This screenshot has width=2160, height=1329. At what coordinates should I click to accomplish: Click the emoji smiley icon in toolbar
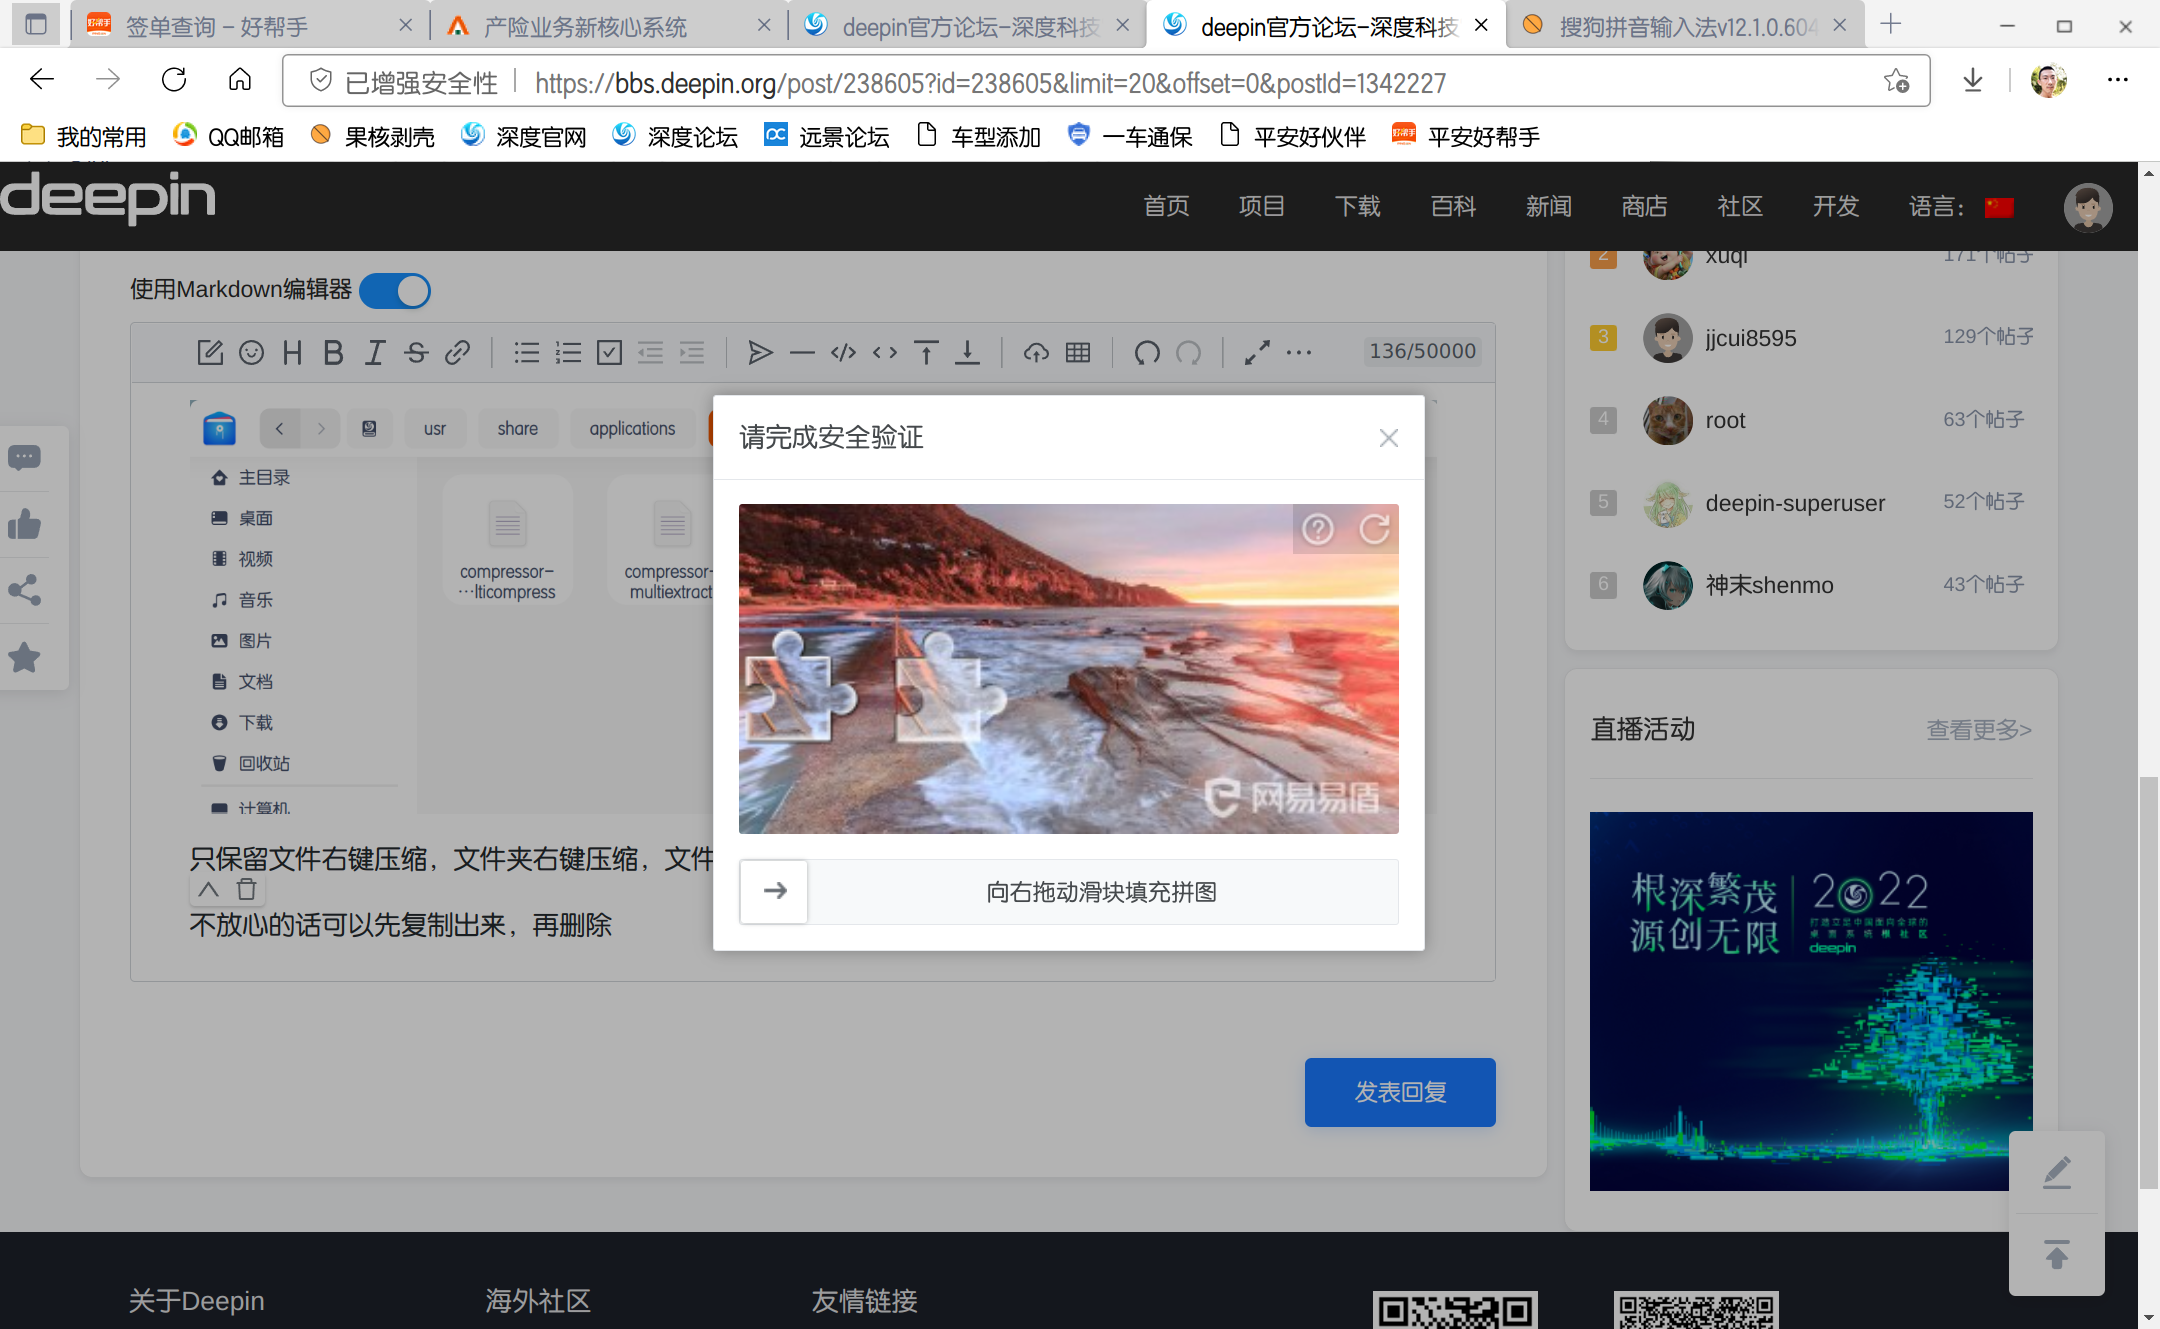[251, 352]
